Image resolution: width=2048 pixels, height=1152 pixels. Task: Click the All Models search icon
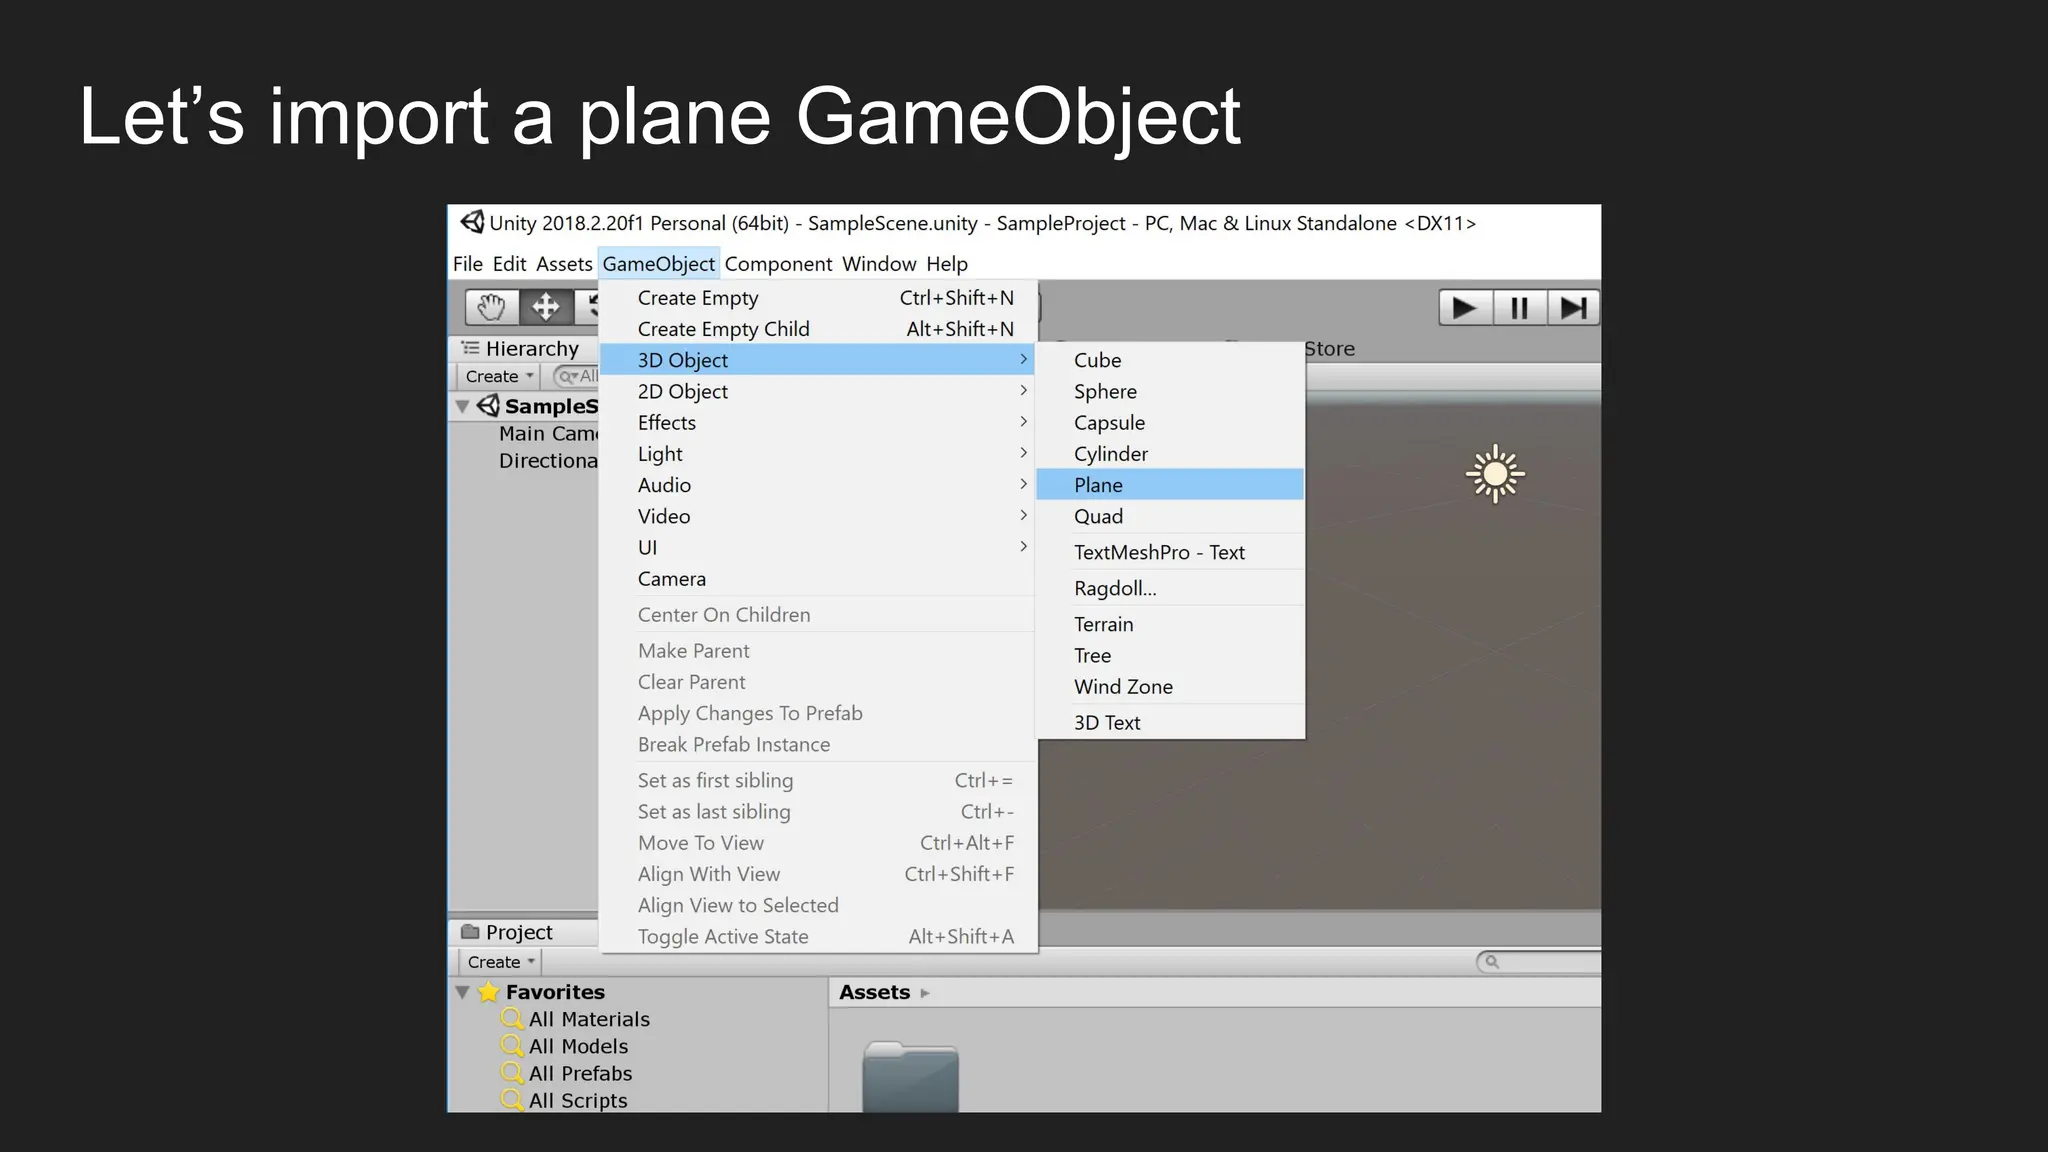512,1046
